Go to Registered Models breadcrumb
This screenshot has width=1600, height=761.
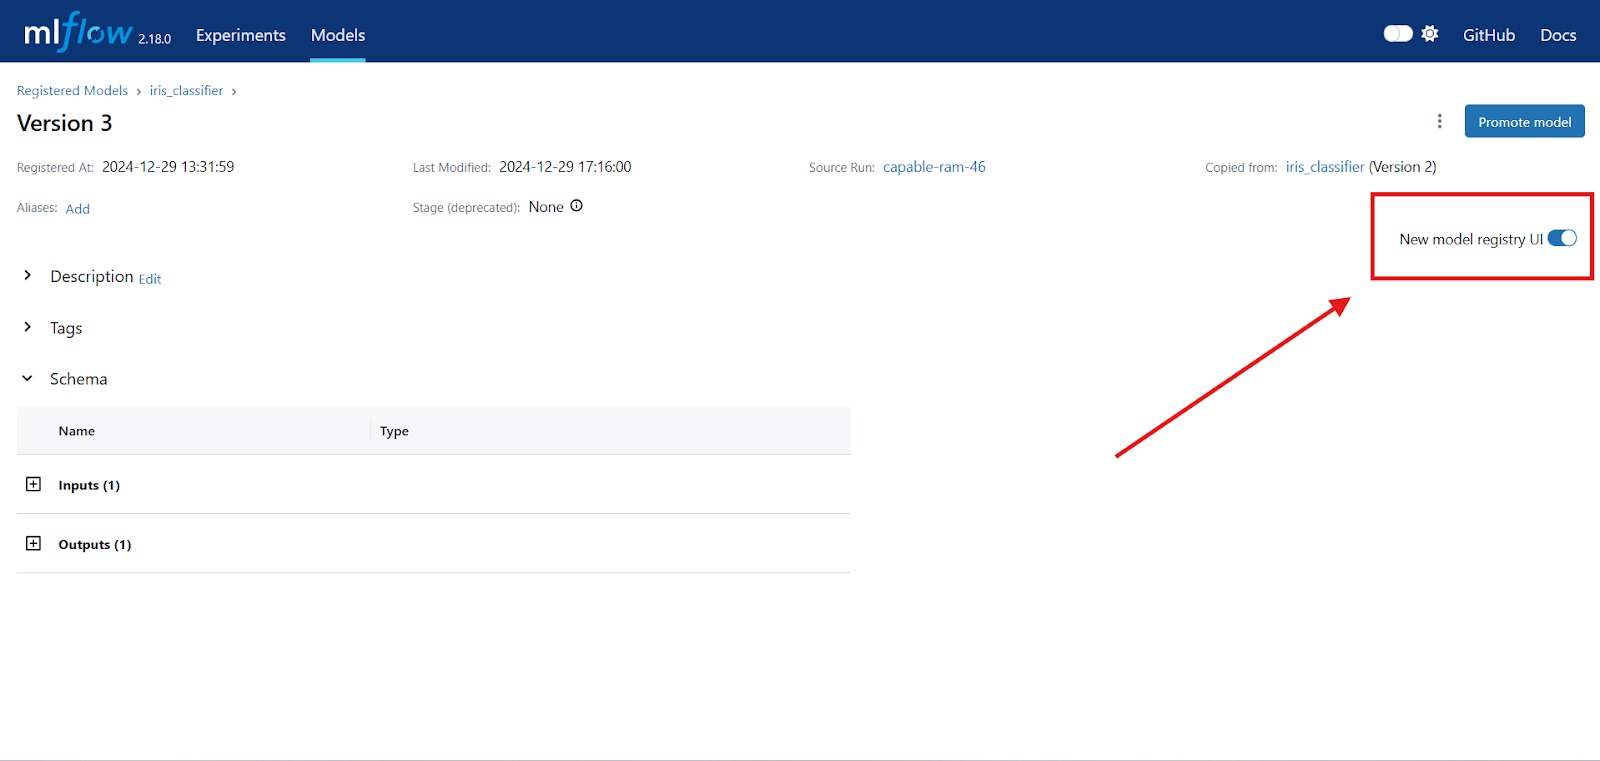point(72,90)
